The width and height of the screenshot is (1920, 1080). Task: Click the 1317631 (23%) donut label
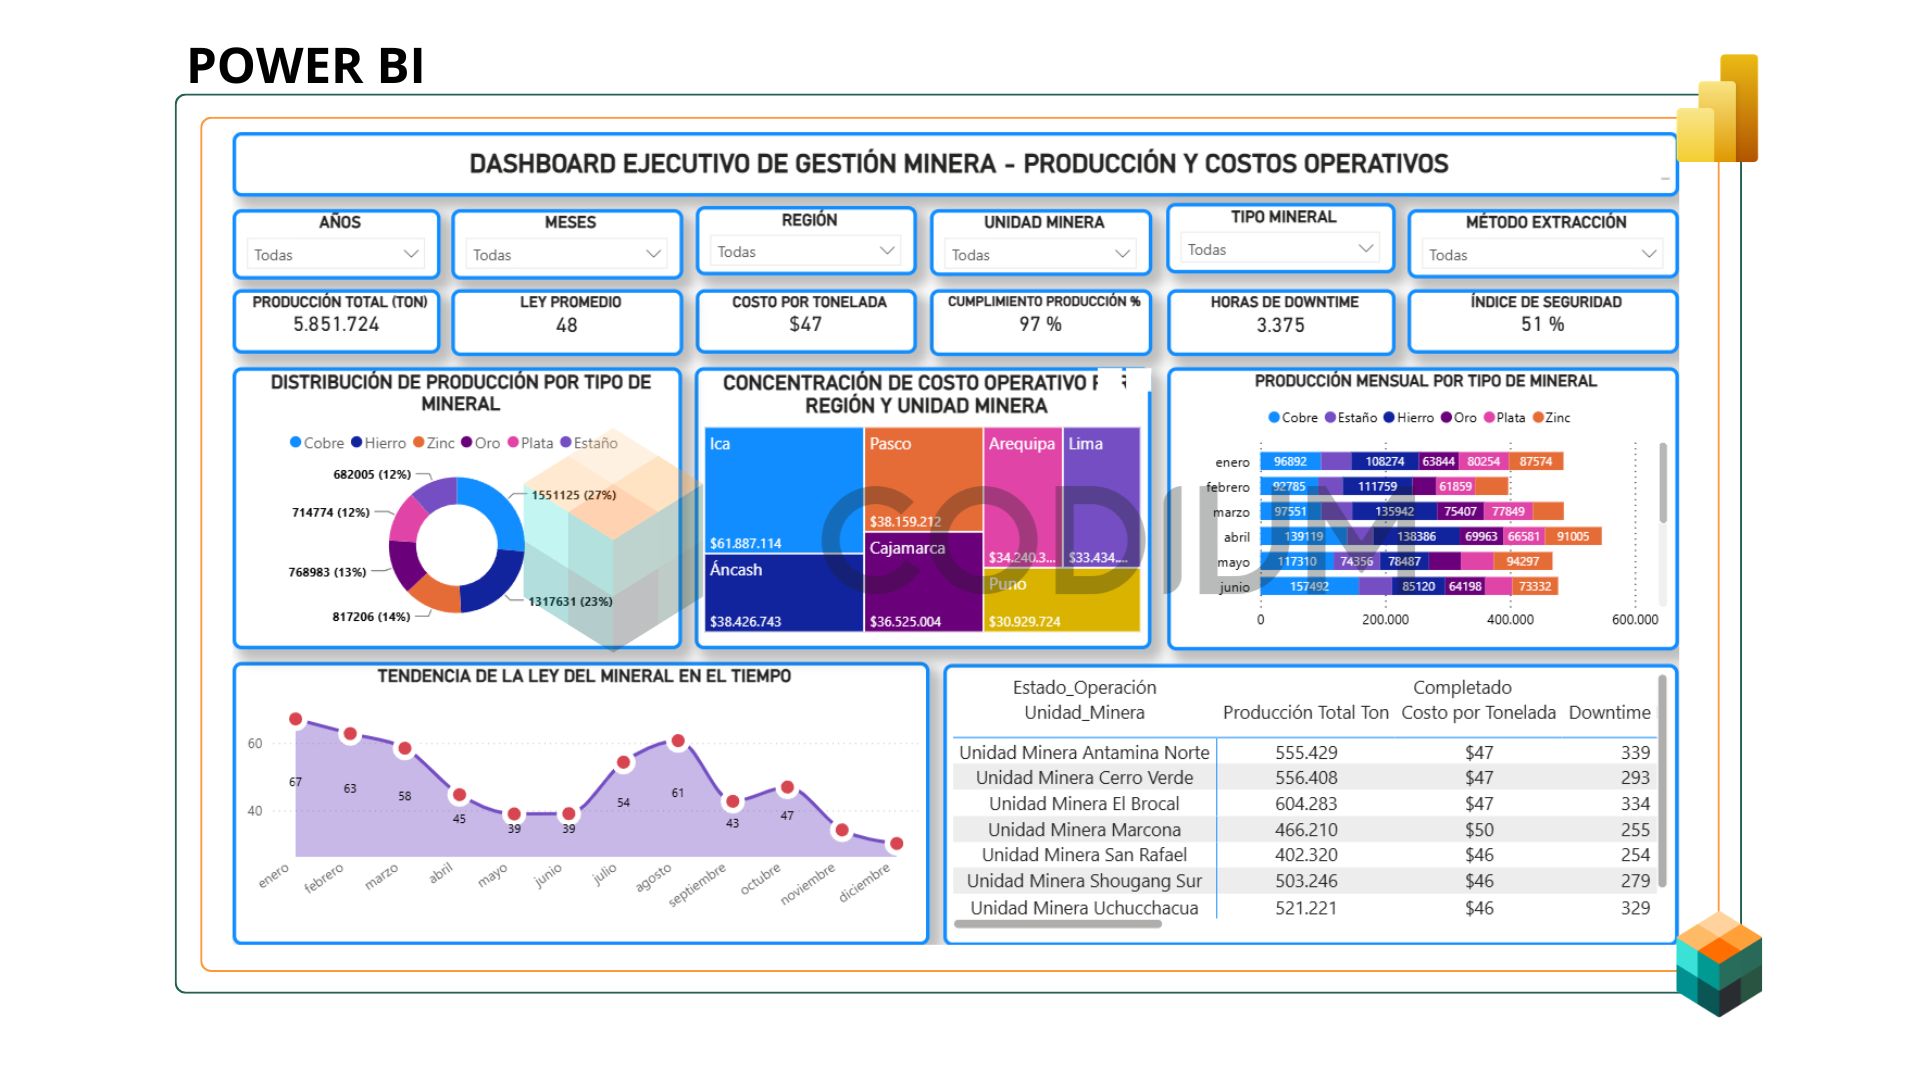pos(570,601)
